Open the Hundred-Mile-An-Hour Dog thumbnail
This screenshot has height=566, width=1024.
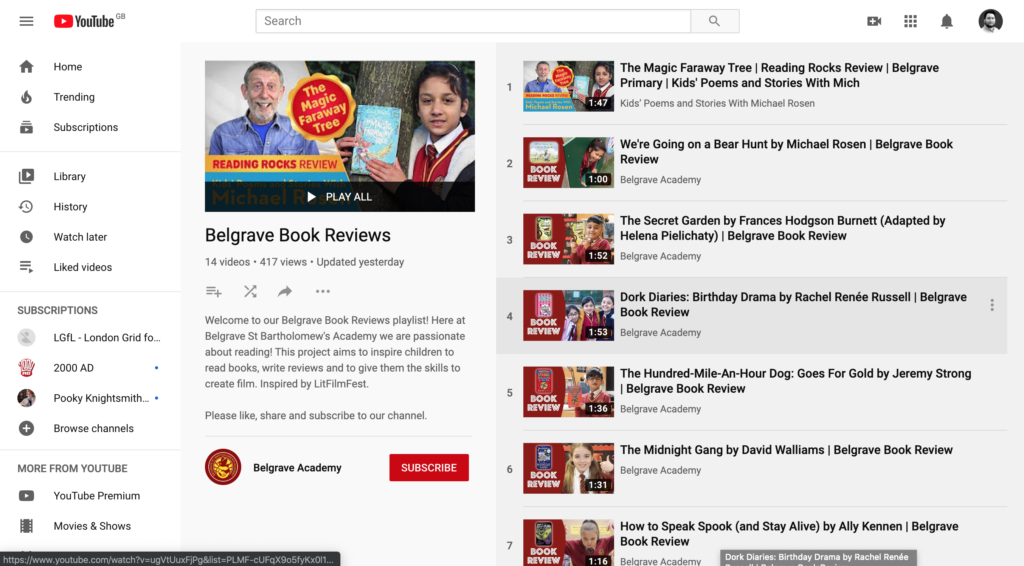coord(568,392)
